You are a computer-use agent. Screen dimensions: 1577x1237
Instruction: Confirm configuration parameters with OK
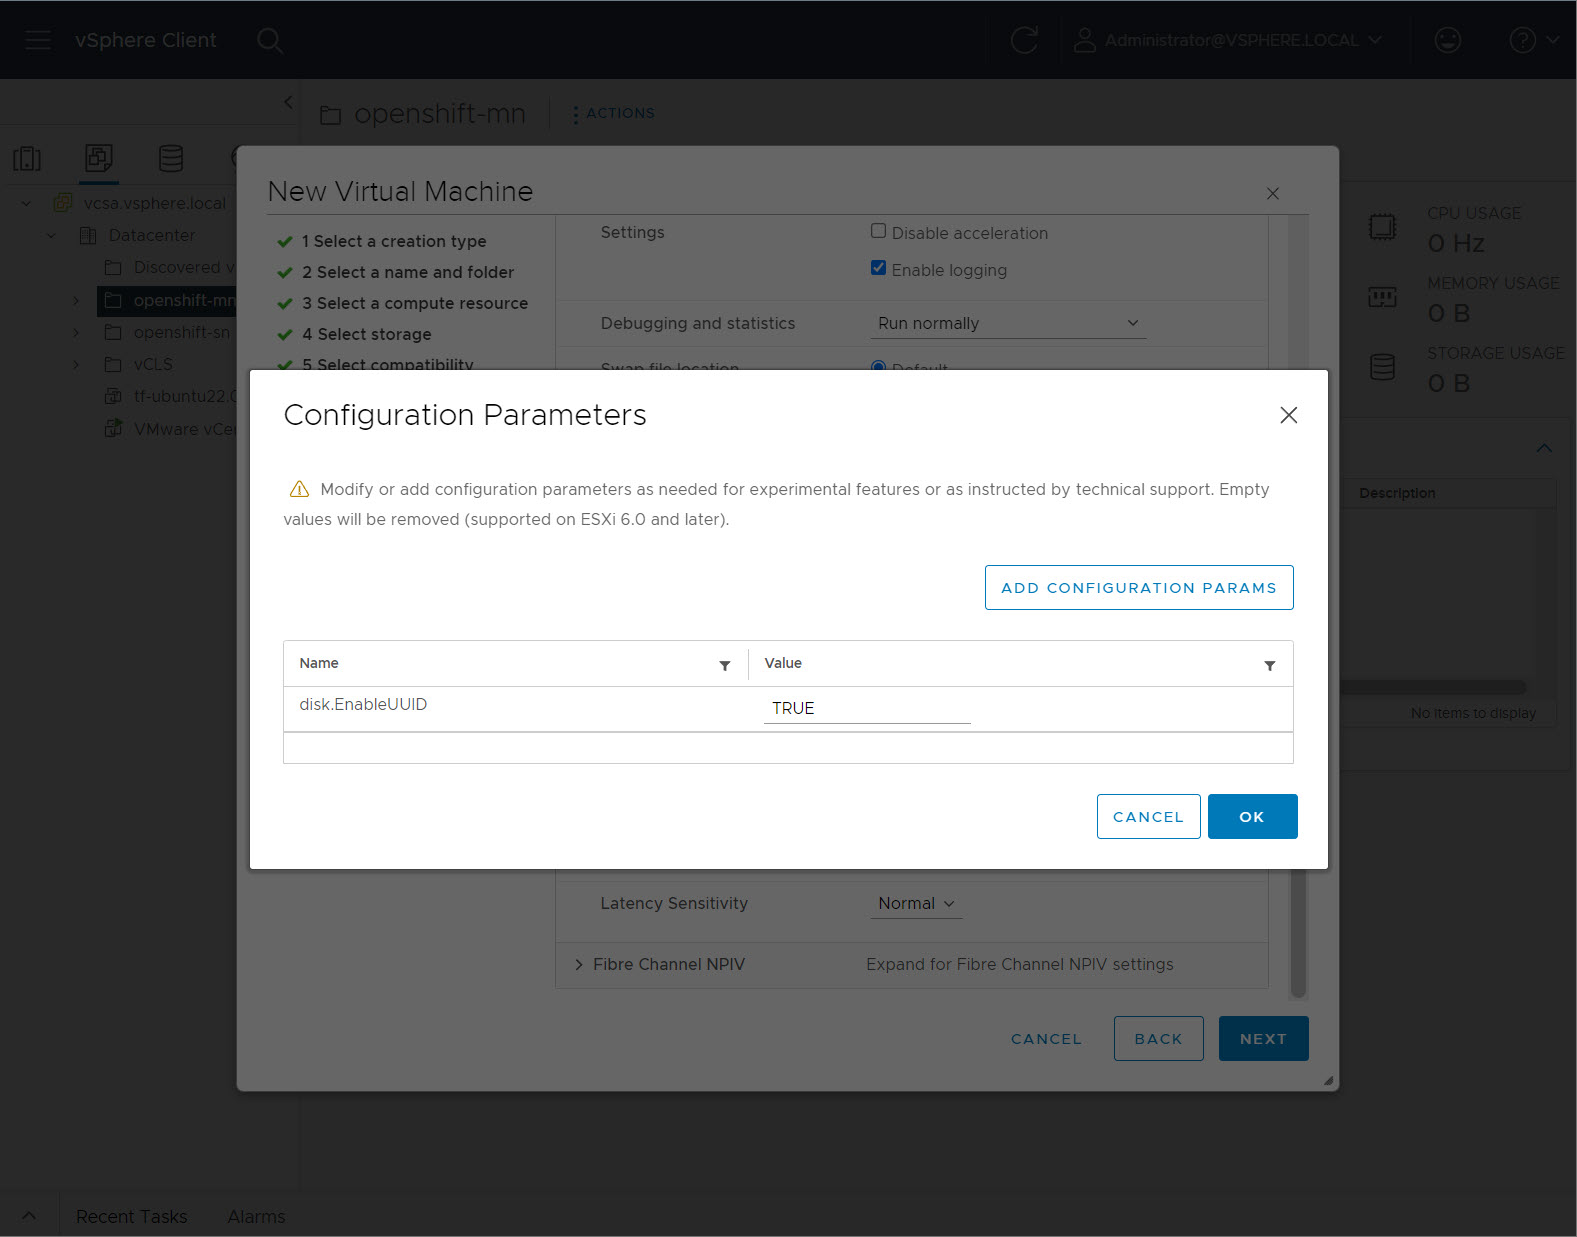pos(1252,816)
